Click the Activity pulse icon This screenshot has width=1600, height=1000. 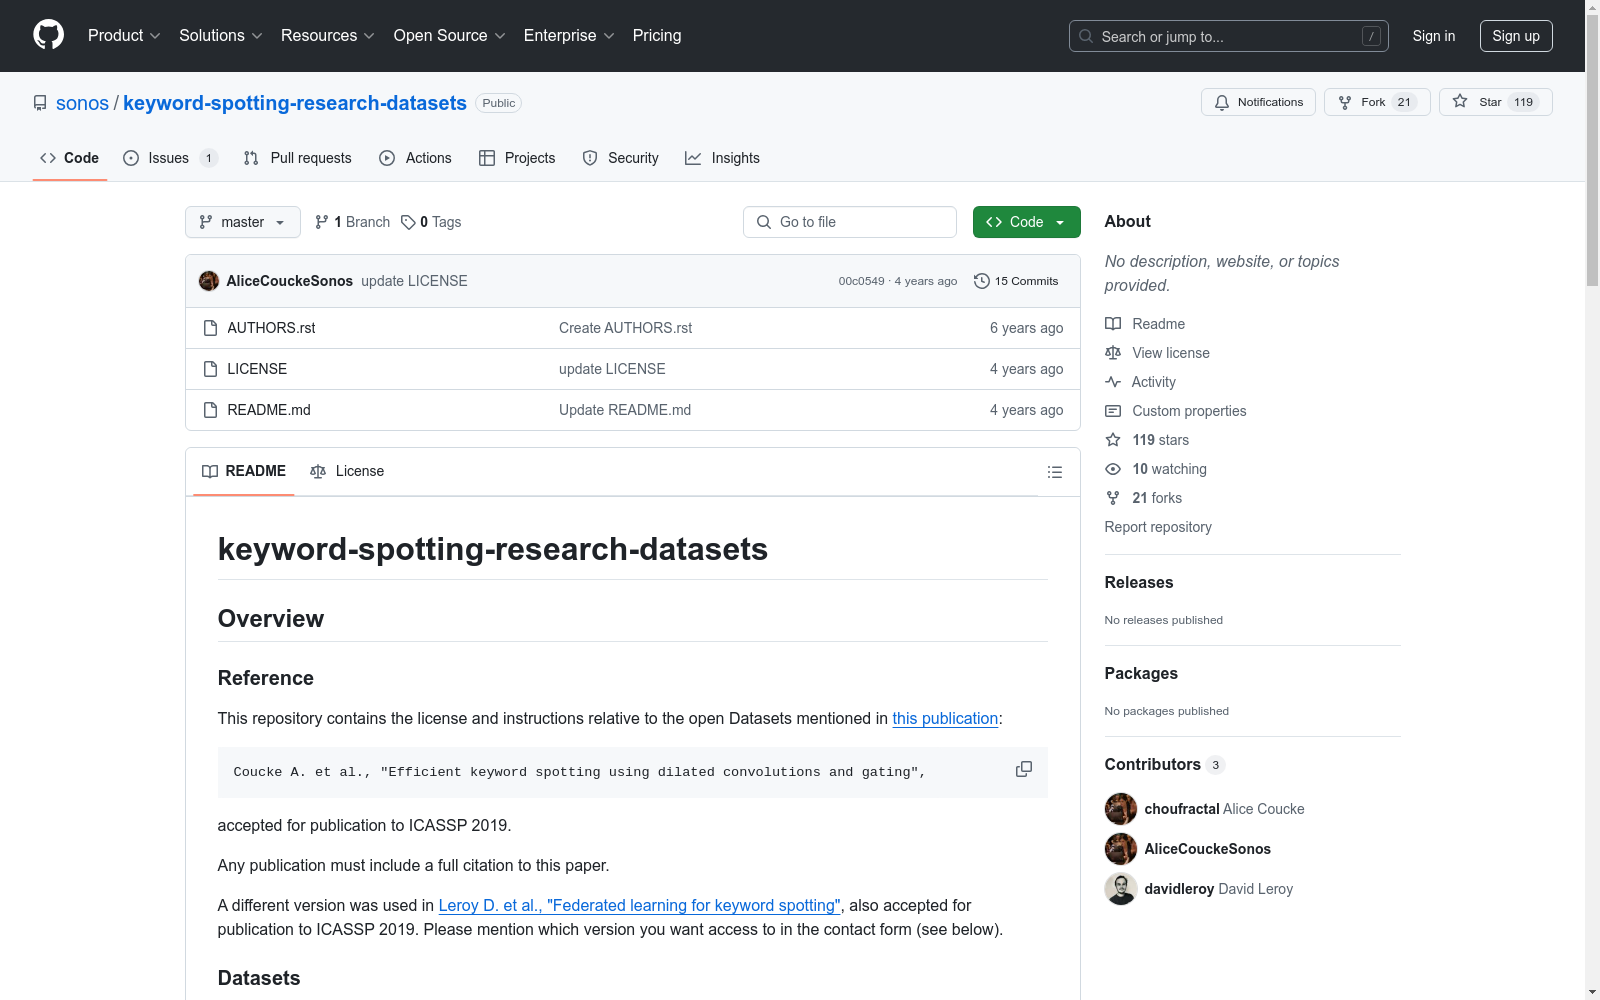(1113, 382)
